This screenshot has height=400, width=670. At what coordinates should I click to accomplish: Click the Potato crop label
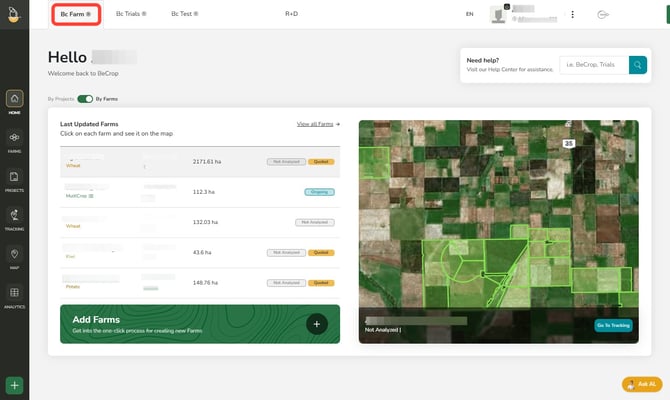[x=73, y=287]
